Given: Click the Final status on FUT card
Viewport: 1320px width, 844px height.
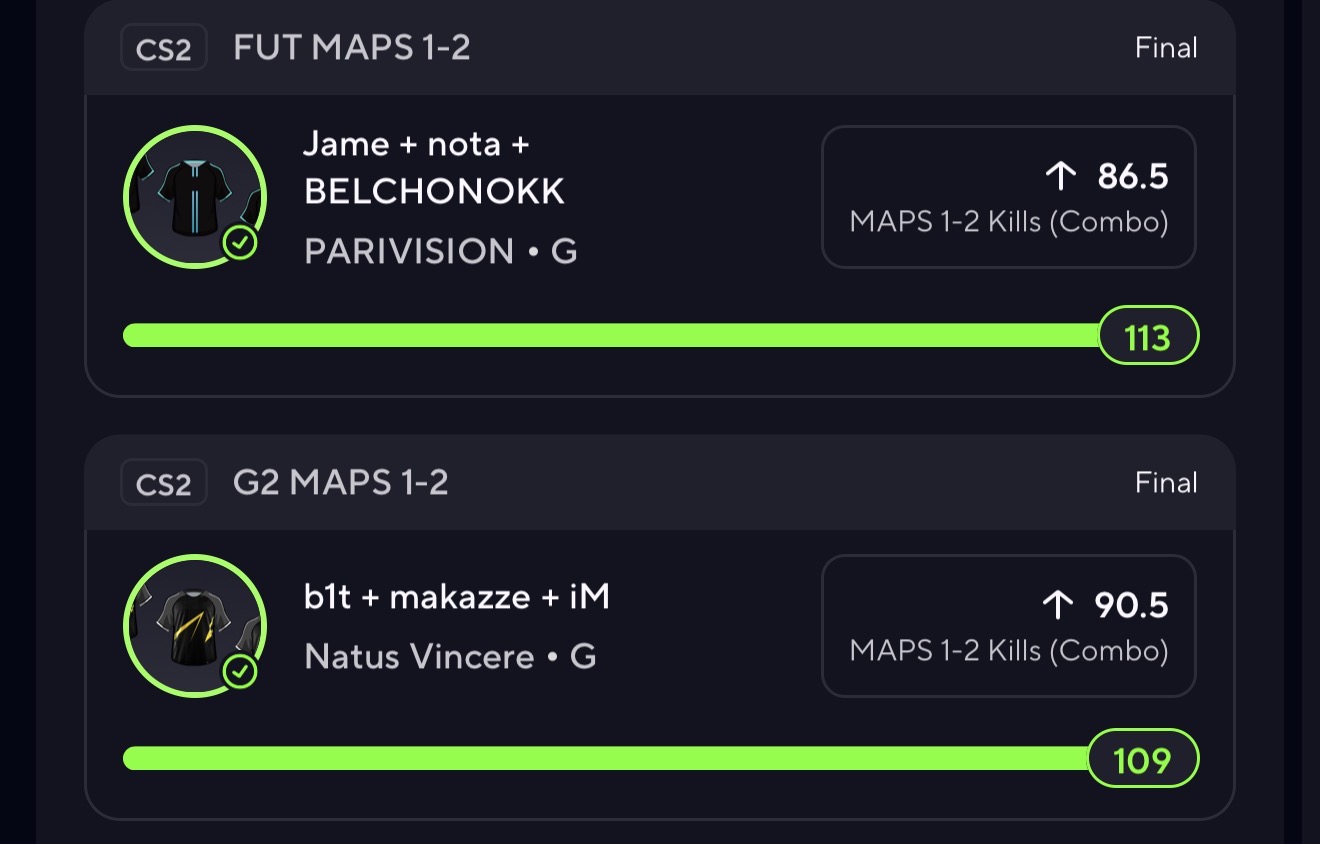Looking at the screenshot, I should point(1166,48).
